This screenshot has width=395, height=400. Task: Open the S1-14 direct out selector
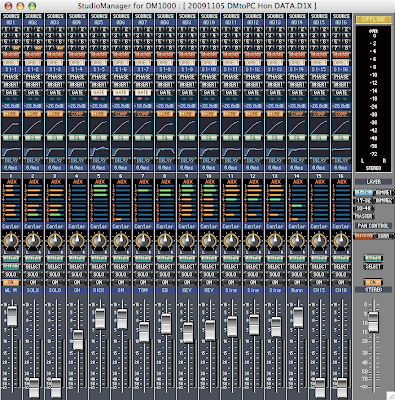[x=297, y=69]
